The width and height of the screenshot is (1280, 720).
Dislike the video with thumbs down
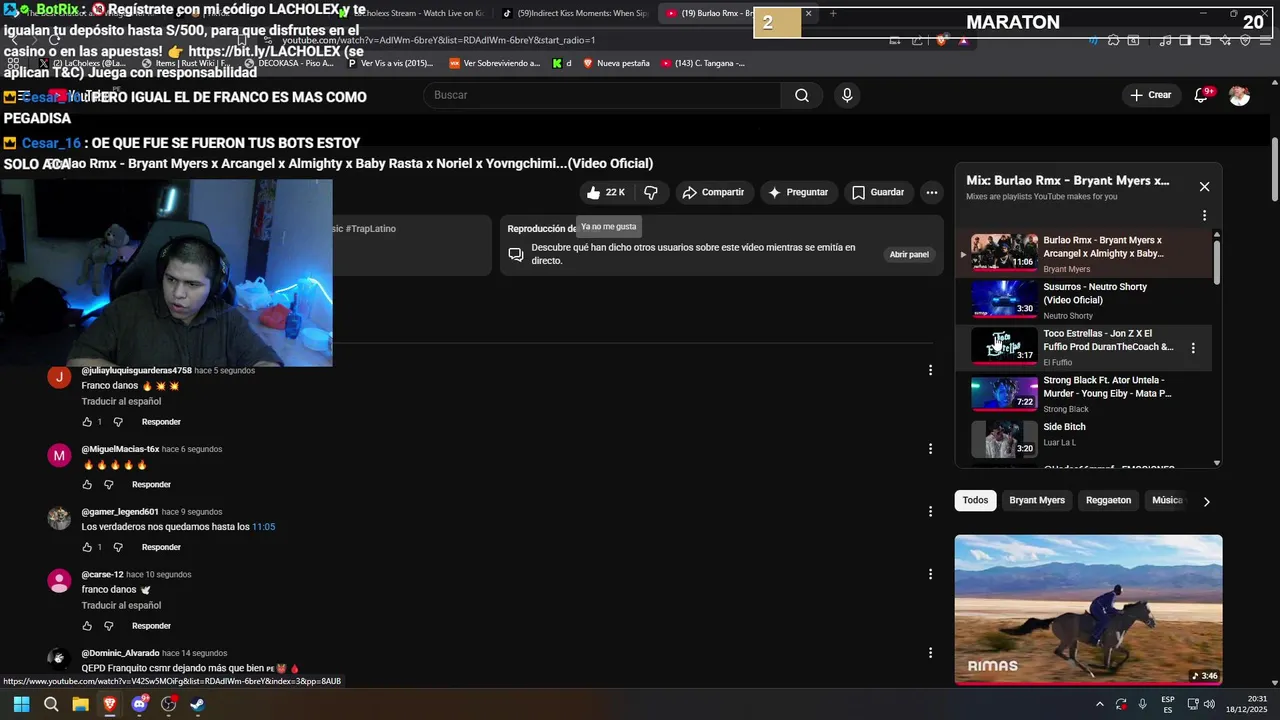tap(651, 192)
